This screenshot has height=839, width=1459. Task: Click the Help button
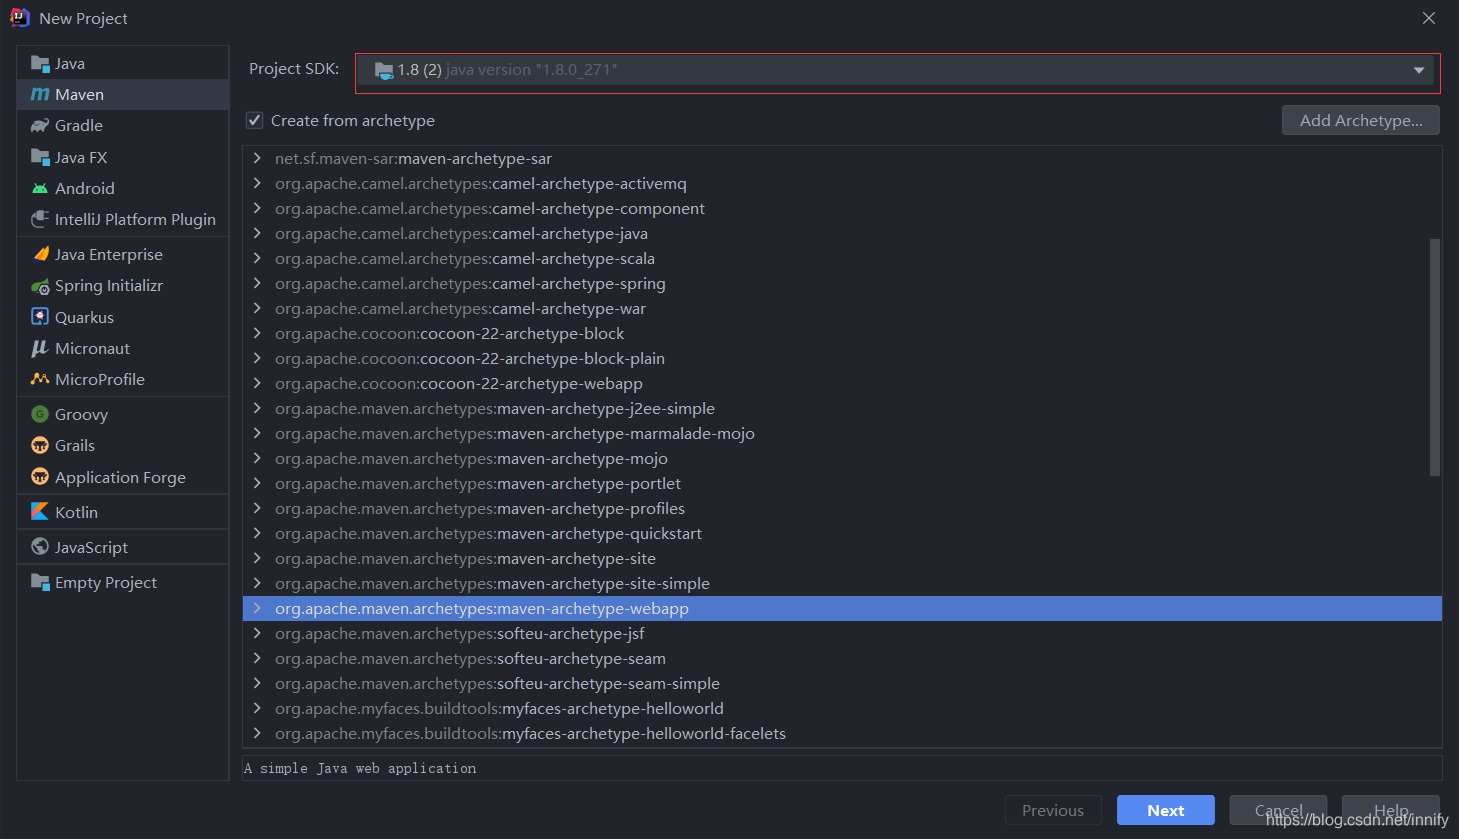coord(1391,810)
